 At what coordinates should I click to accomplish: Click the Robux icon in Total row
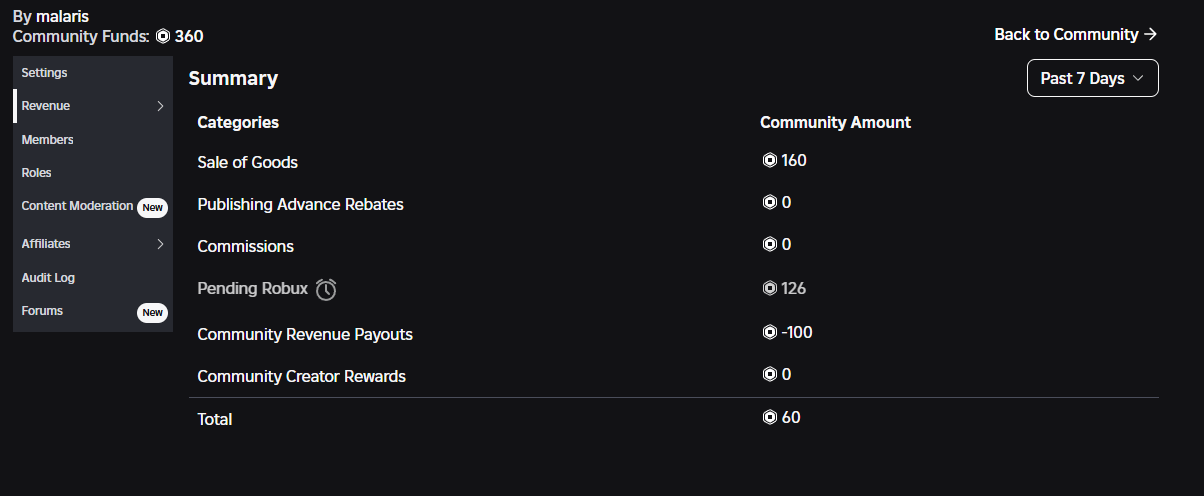pos(769,417)
